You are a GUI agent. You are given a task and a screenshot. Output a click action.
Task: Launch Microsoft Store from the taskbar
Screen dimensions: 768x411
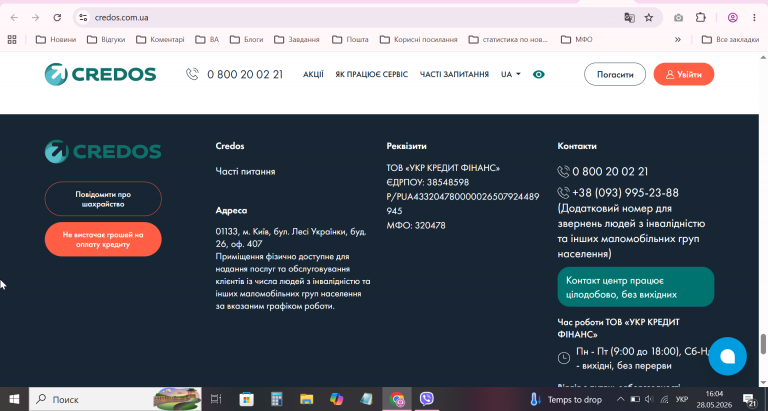tap(246, 399)
